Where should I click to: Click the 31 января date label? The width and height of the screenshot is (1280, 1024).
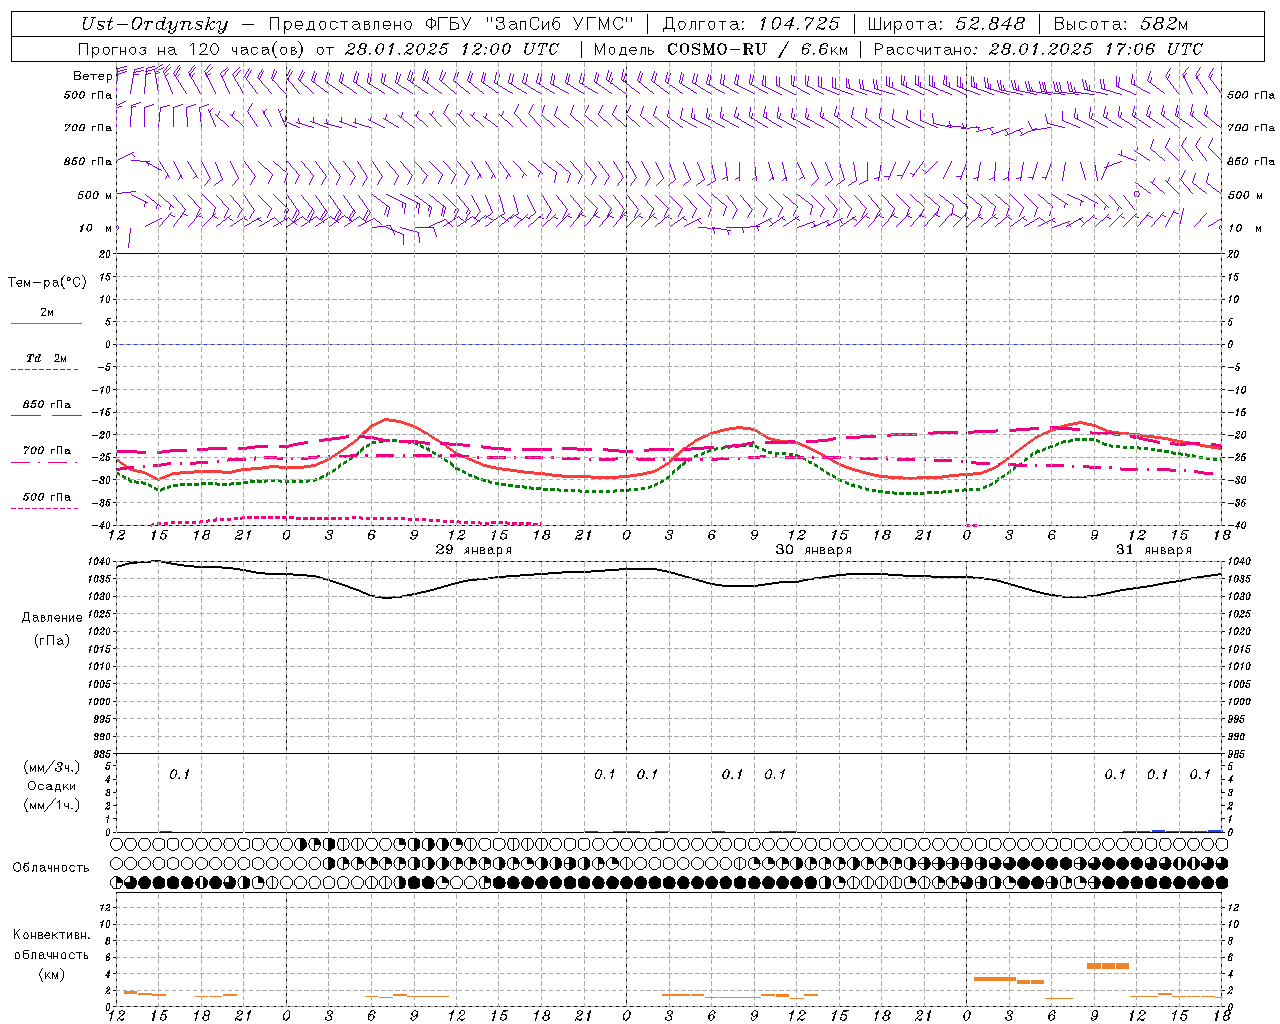(1153, 550)
